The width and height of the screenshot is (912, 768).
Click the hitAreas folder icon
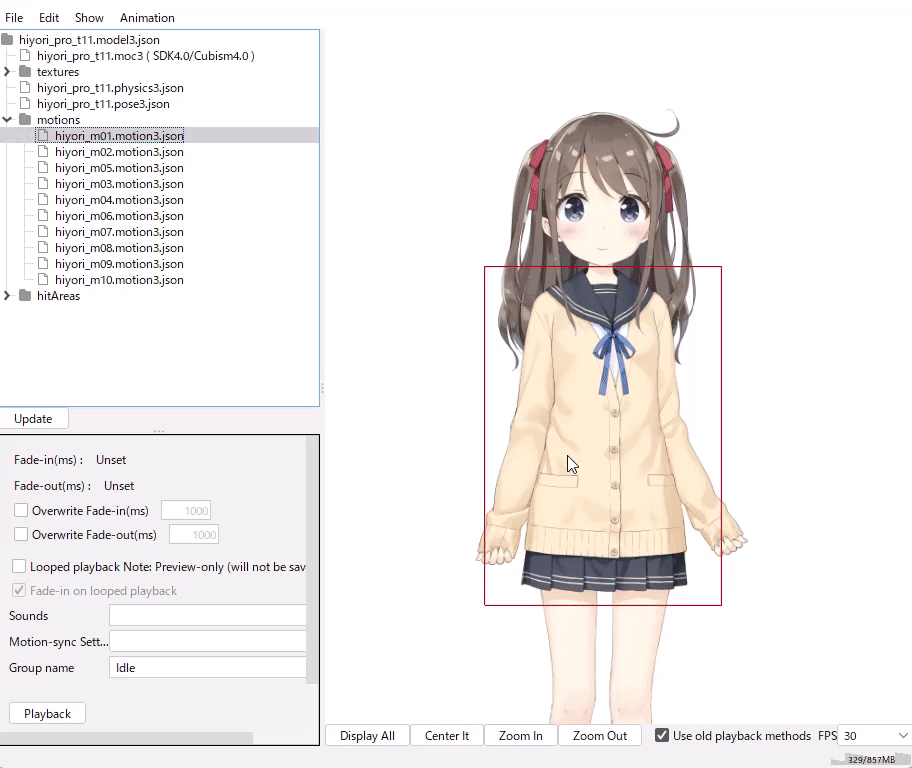26,296
